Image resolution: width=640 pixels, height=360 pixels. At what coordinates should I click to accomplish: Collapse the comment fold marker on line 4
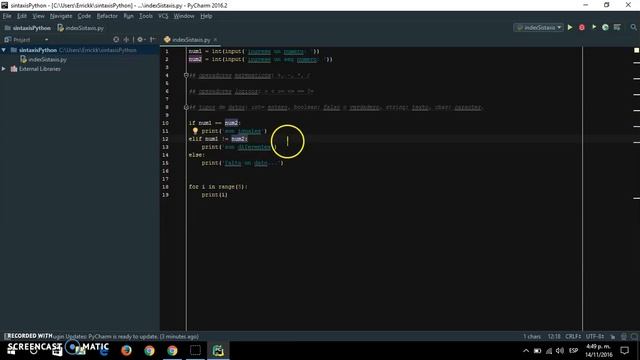click(x=186, y=75)
